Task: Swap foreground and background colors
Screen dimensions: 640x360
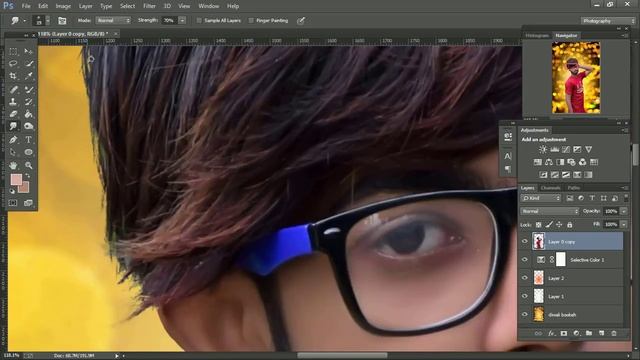Action: point(27,176)
